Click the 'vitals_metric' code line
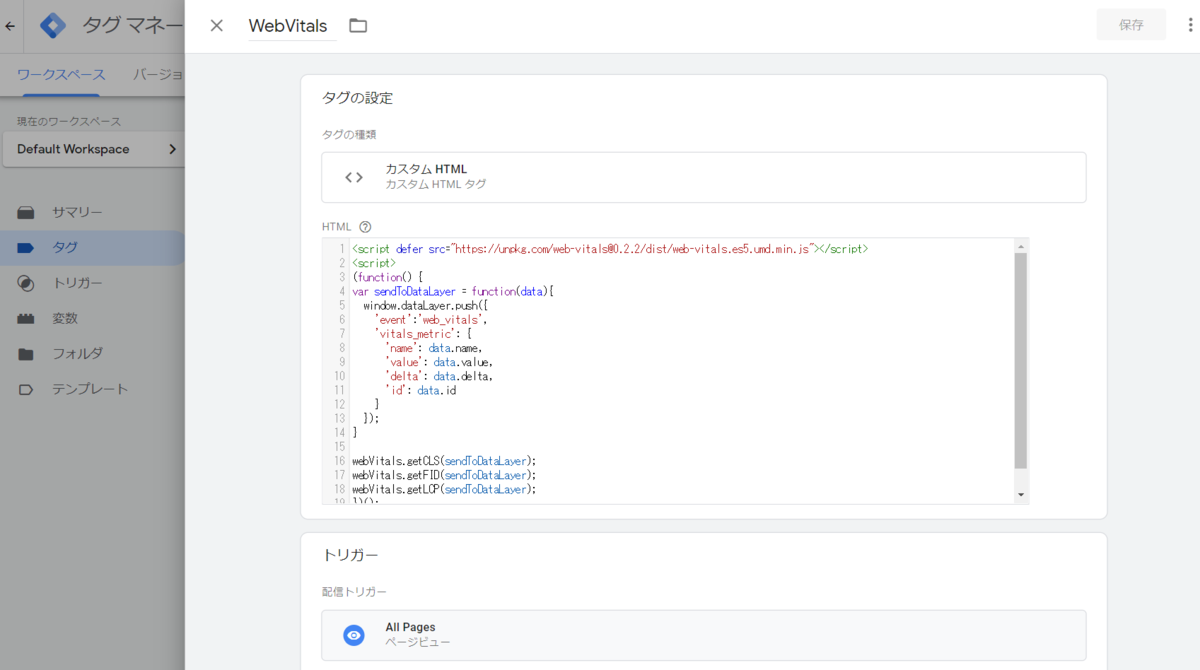Viewport: 1200px width, 670px height. (423, 333)
